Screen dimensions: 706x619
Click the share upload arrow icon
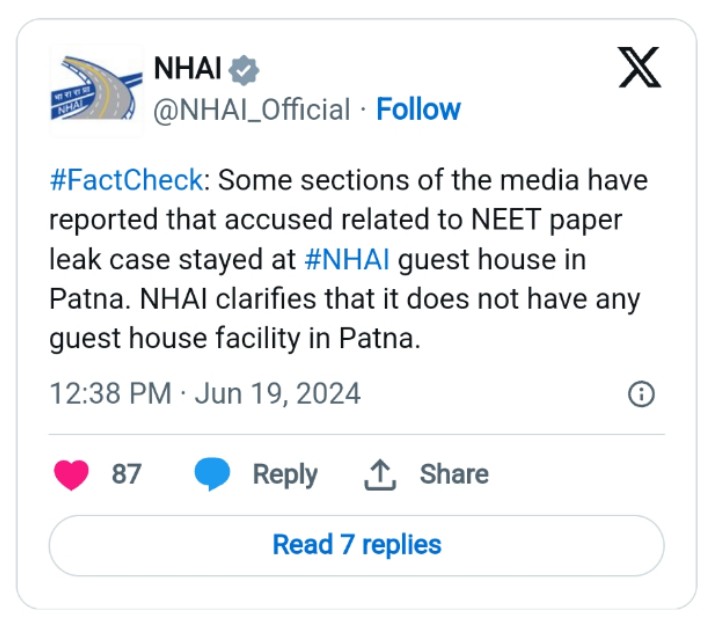(380, 474)
